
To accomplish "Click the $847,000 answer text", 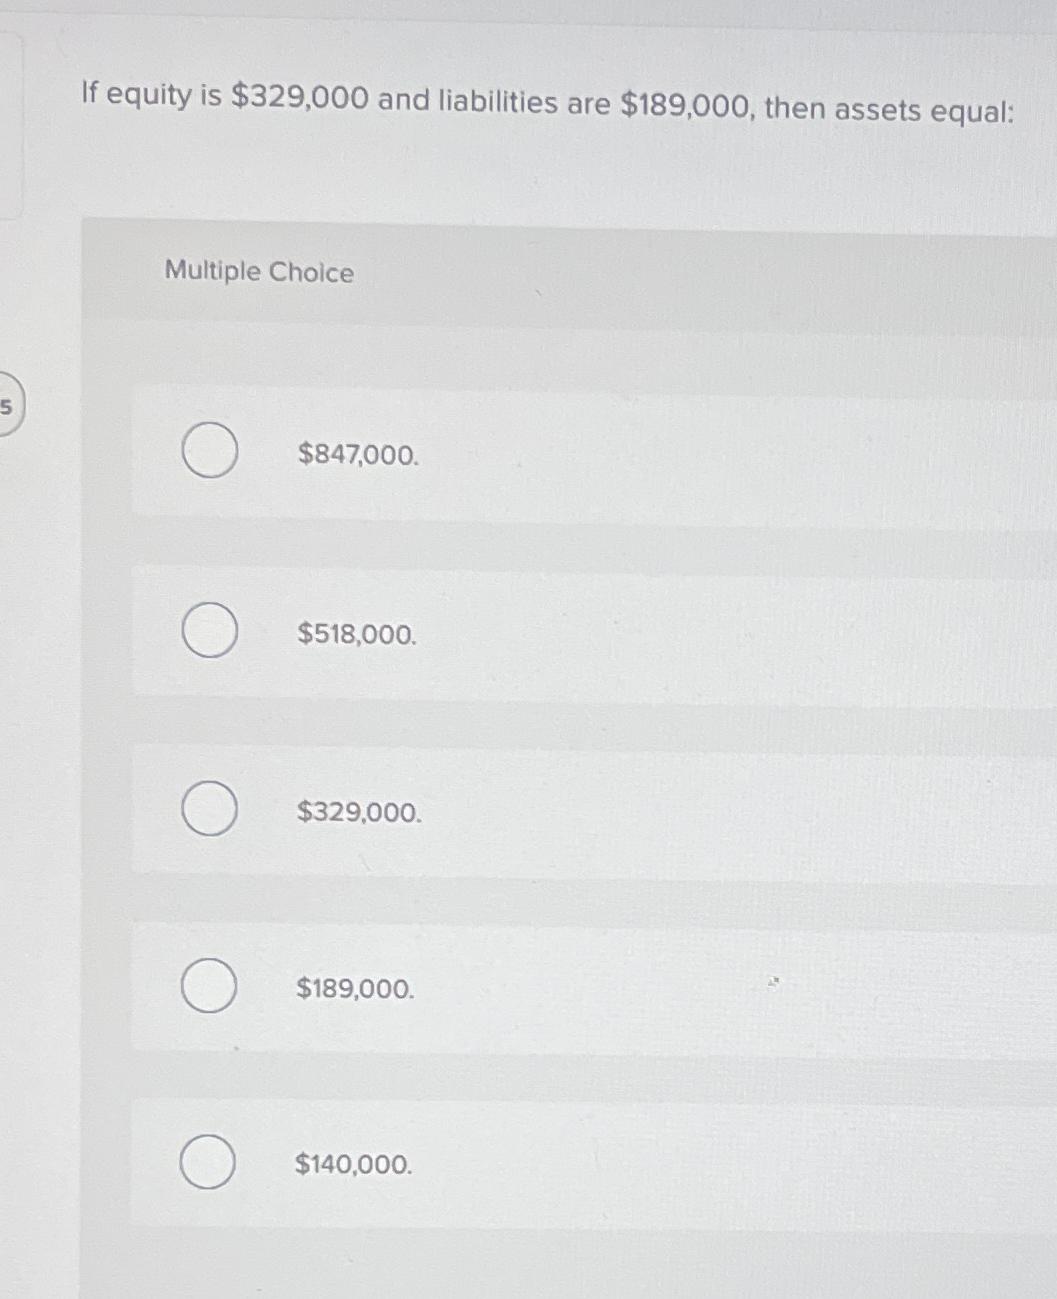I will [356, 457].
